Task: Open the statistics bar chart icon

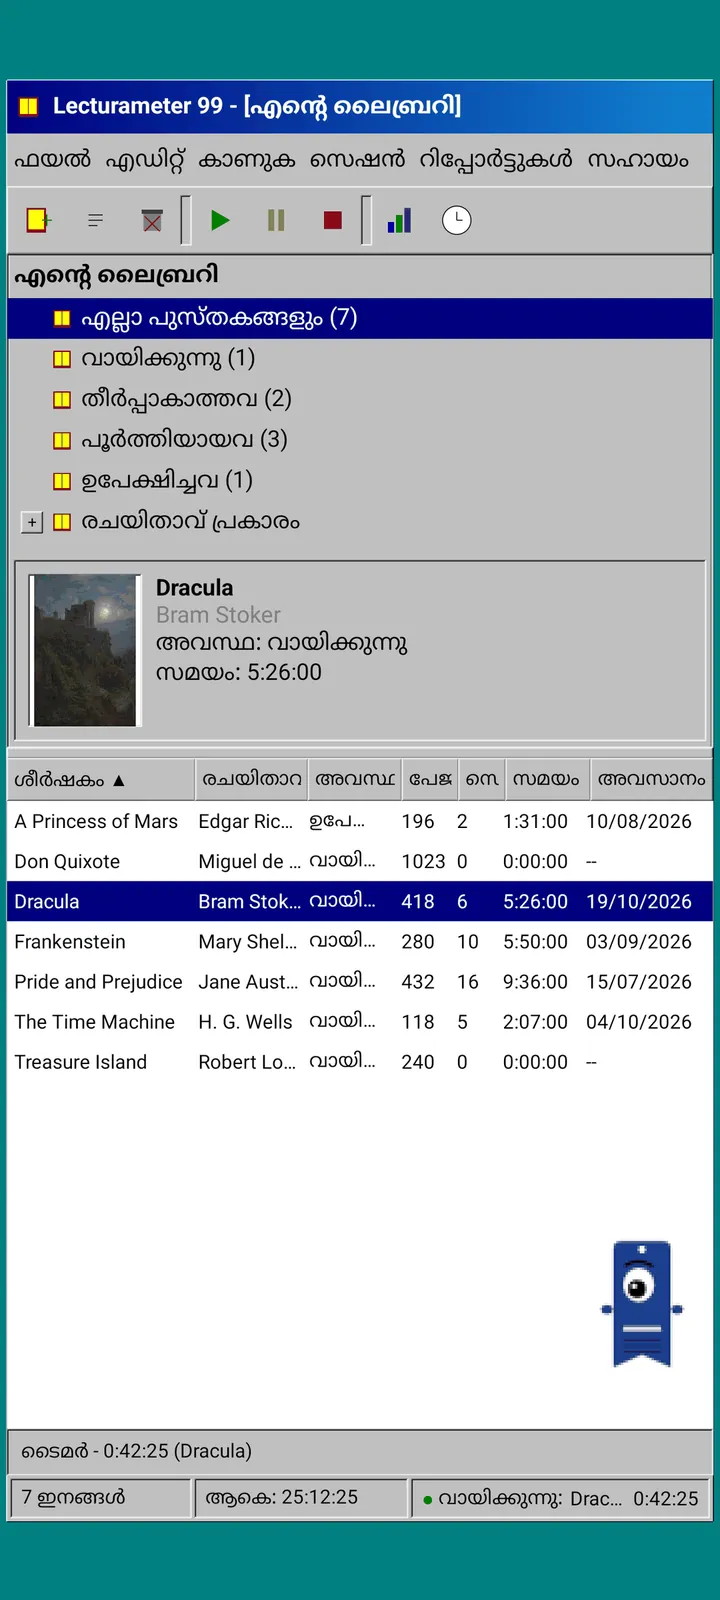Action: (400, 220)
